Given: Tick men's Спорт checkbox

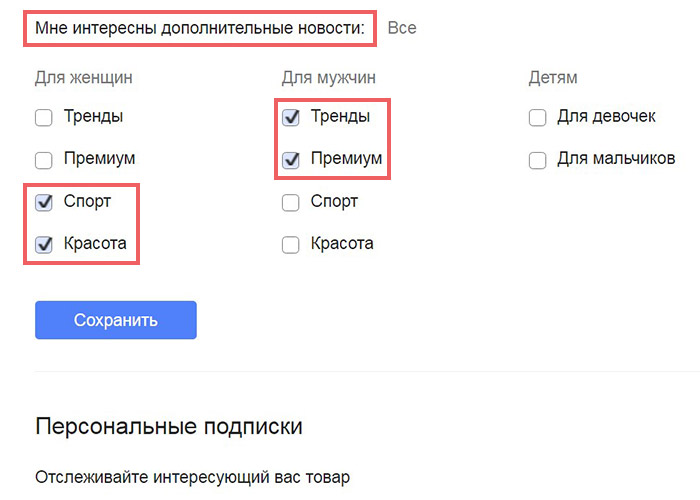Looking at the screenshot, I should tap(291, 203).
